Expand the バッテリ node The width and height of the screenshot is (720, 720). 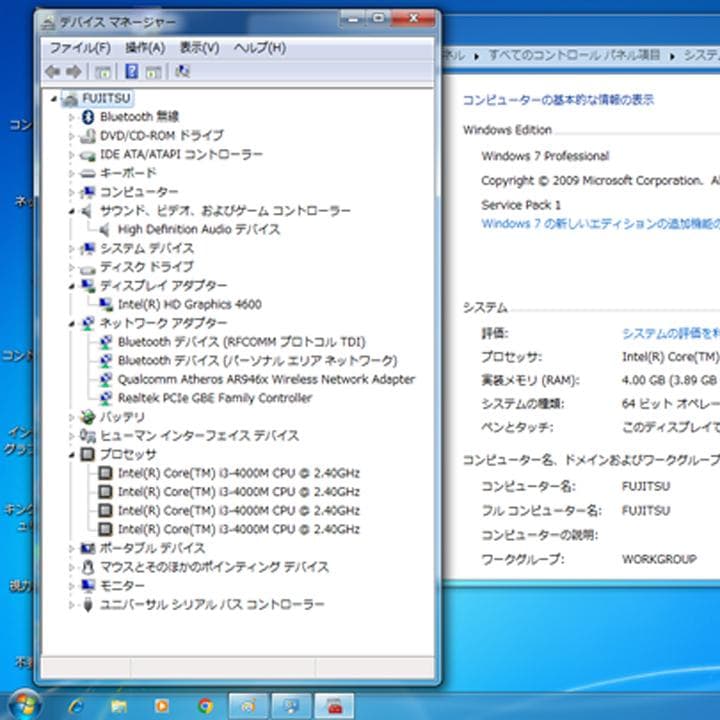72,417
